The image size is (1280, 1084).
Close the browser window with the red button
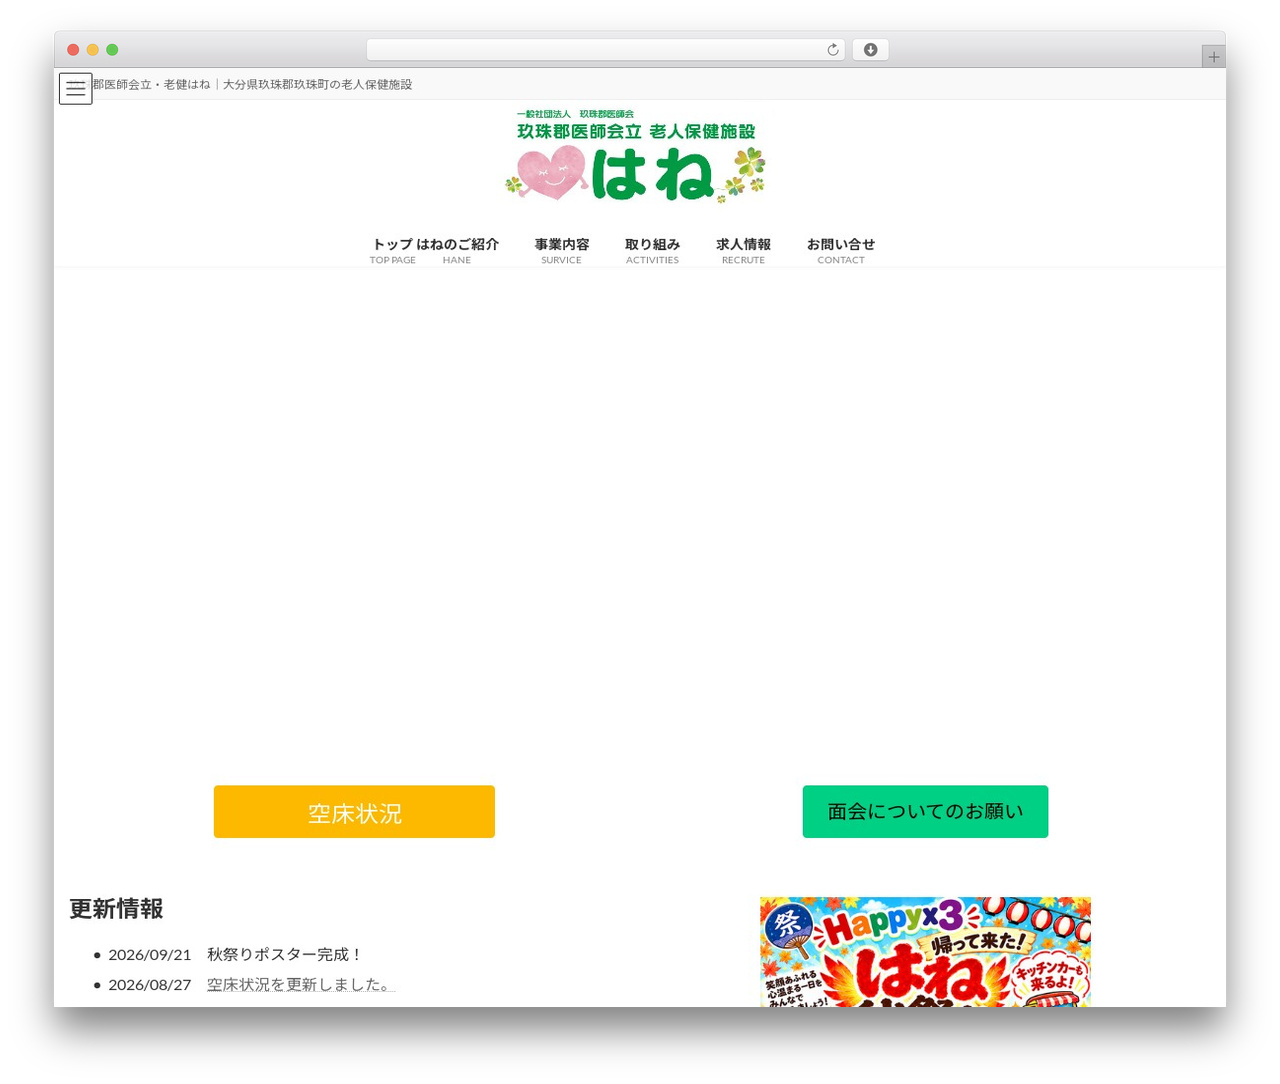pos(73,50)
